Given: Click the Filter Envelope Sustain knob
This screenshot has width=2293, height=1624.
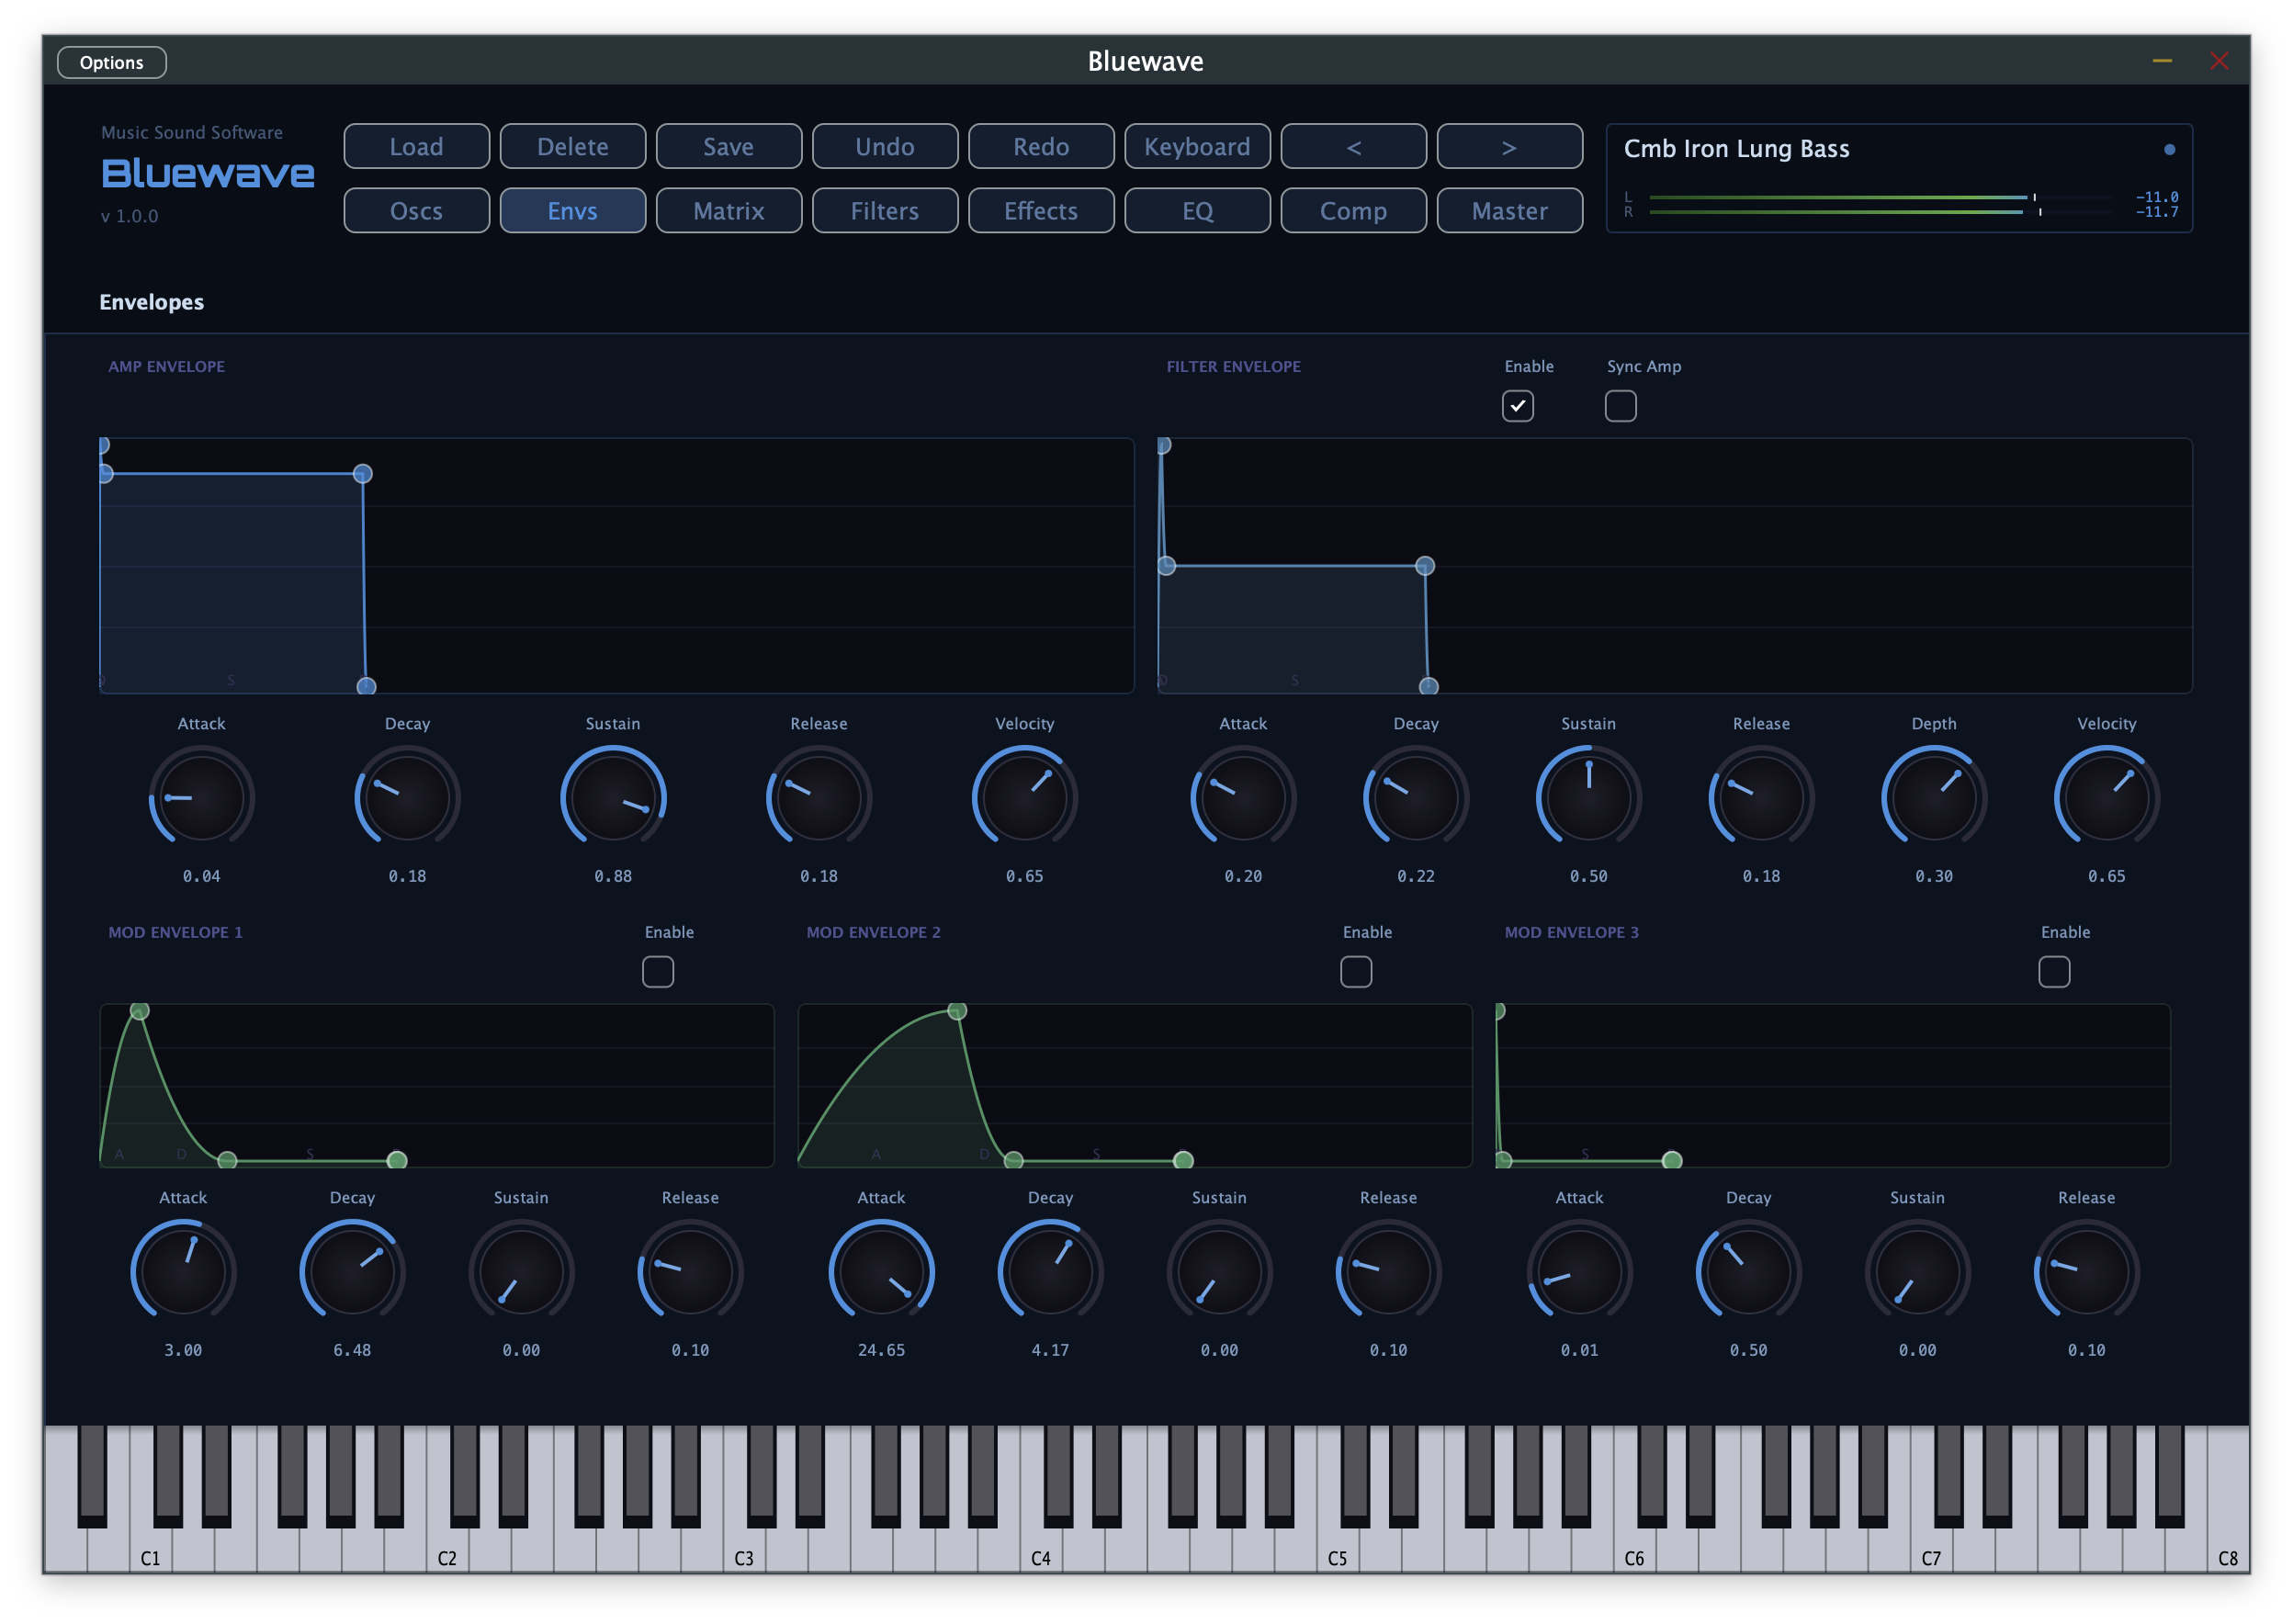Looking at the screenshot, I should click(1588, 798).
